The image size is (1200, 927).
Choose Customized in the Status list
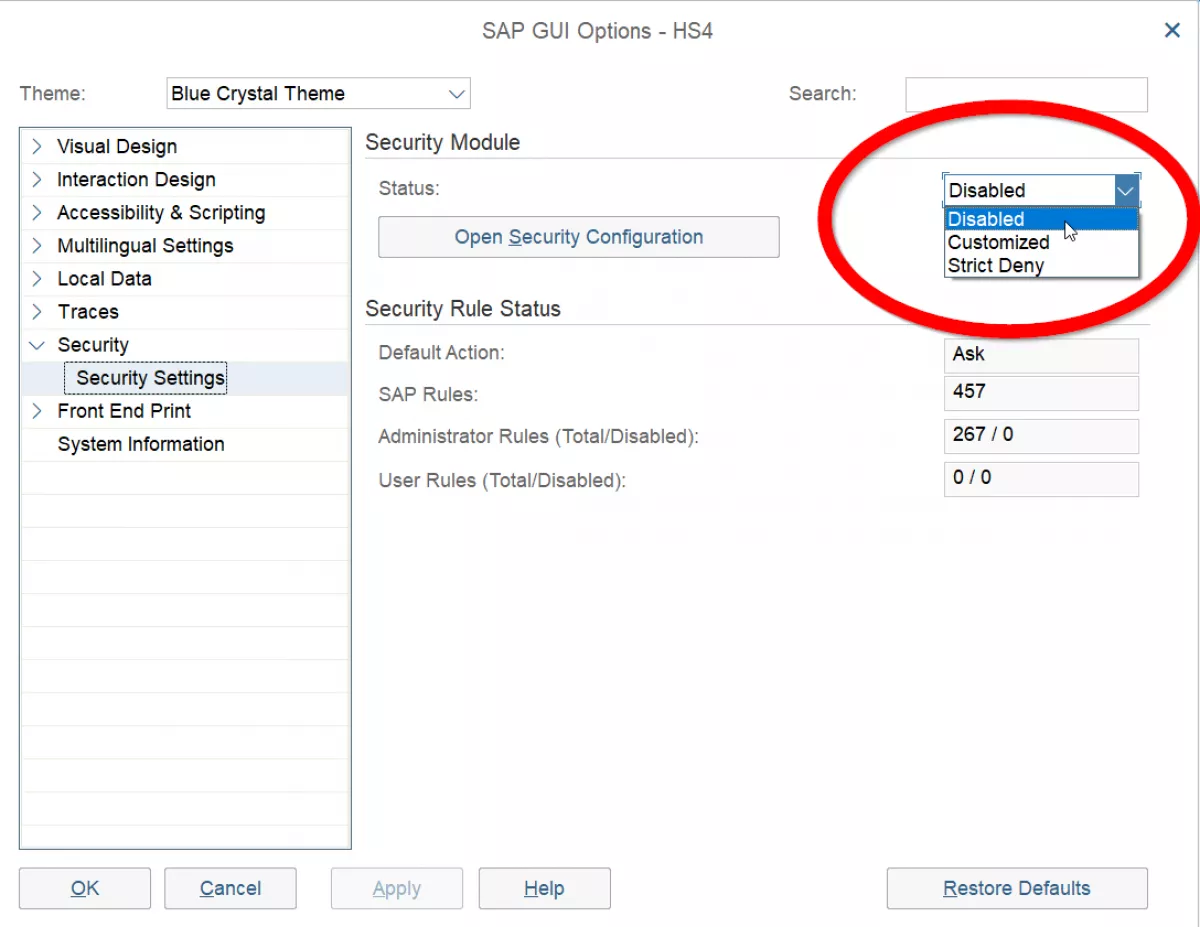click(x=1041, y=242)
